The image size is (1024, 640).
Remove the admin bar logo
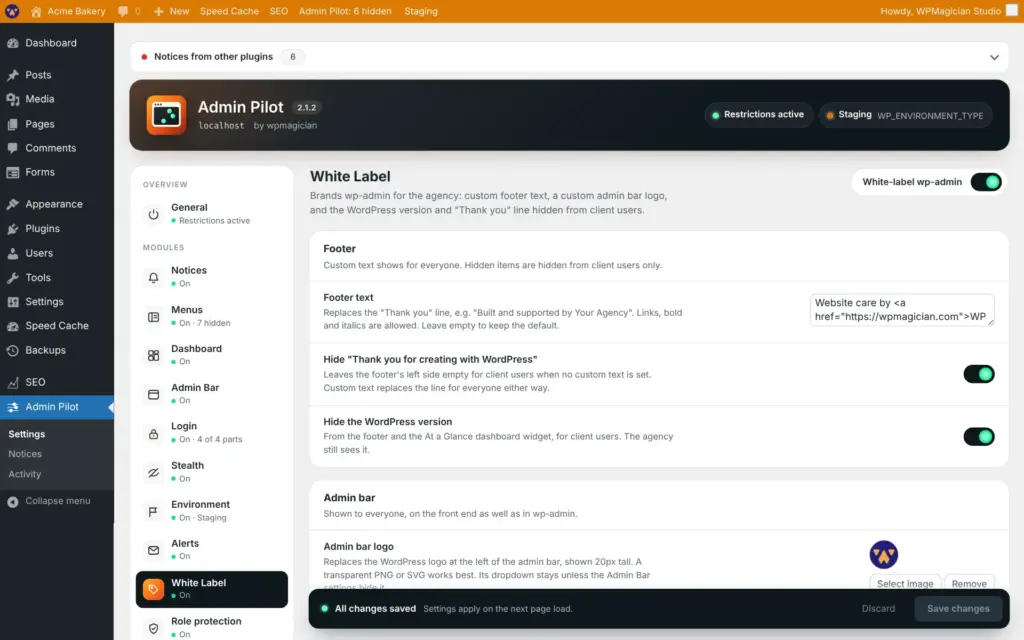coord(969,584)
